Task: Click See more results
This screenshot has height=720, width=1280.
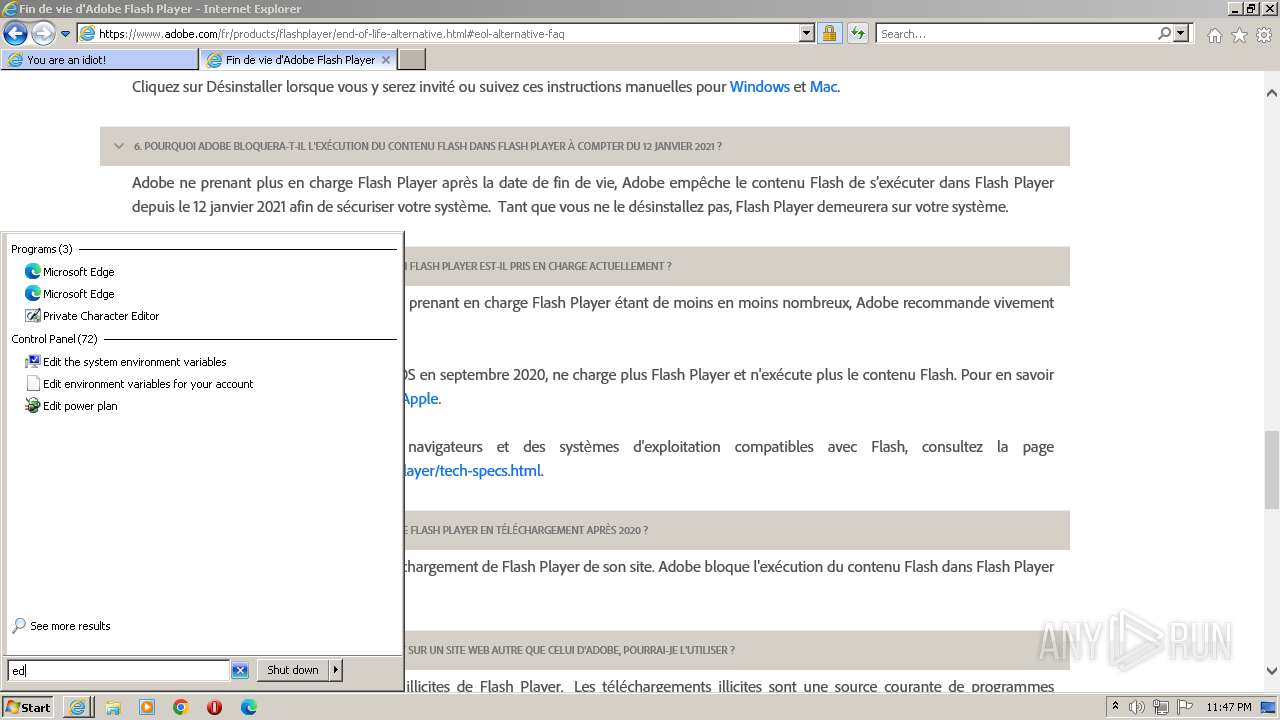Action: [70, 626]
